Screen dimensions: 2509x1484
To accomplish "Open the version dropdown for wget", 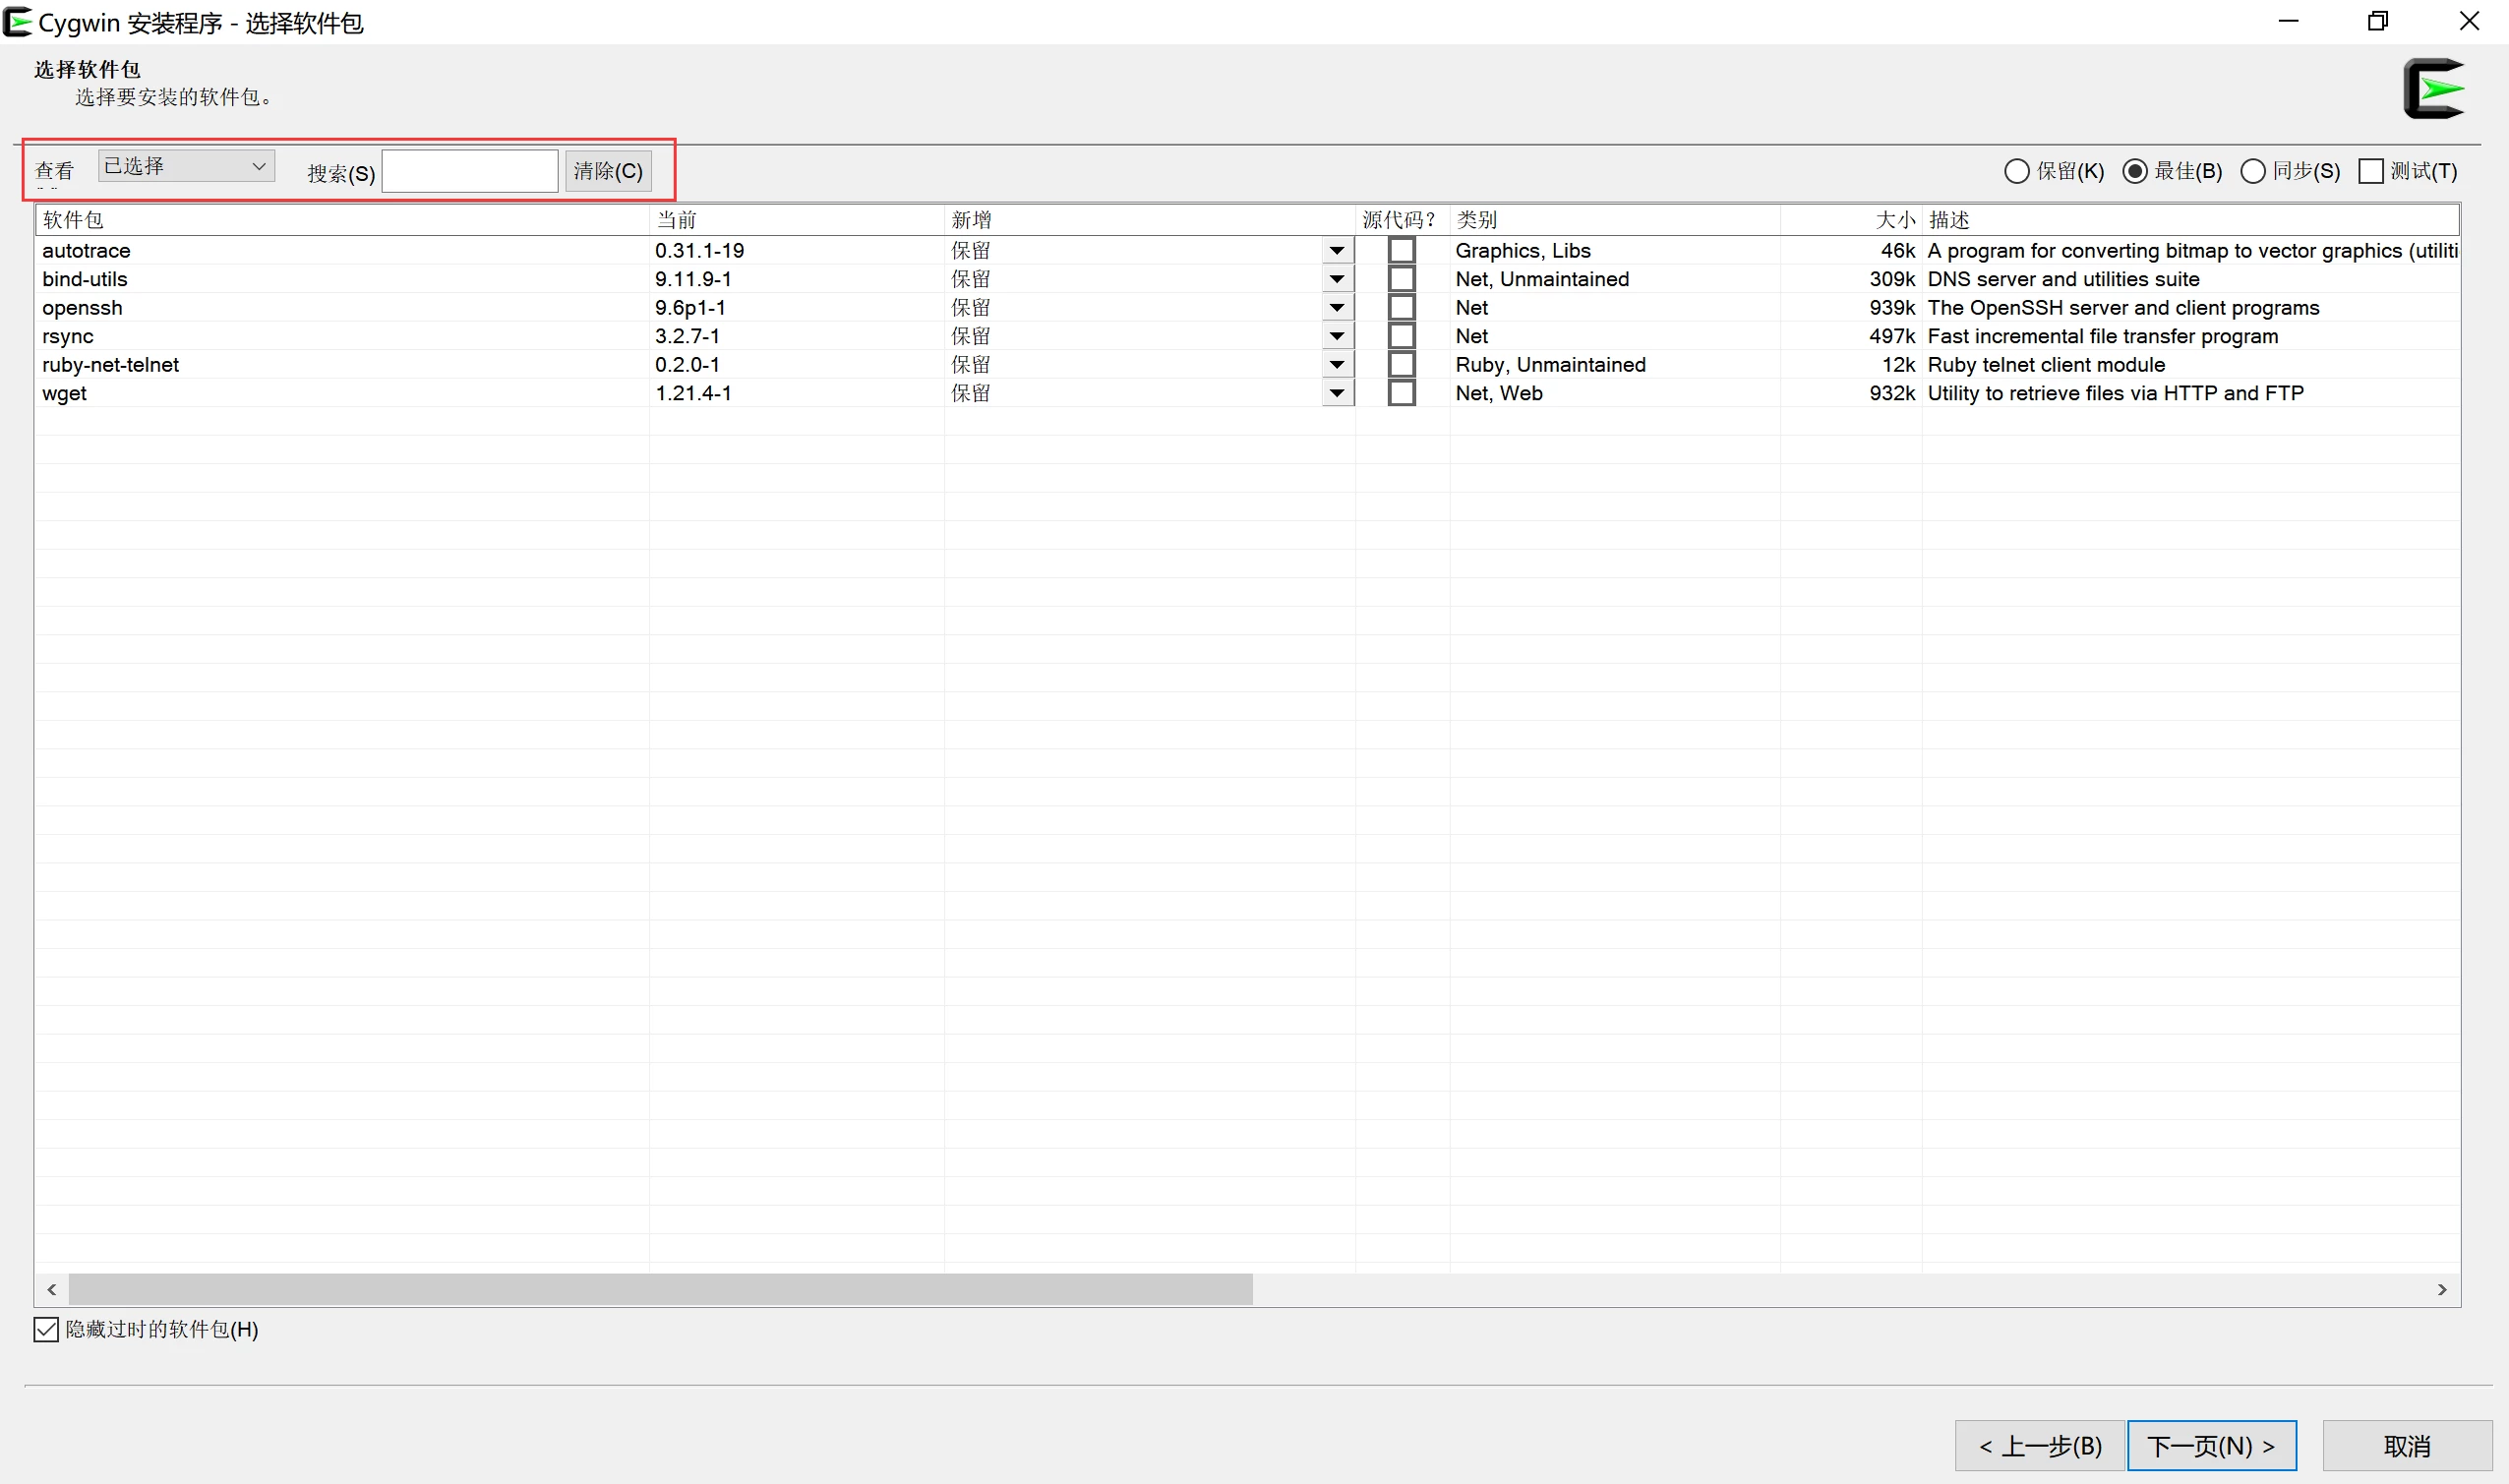I will point(1337,392).
